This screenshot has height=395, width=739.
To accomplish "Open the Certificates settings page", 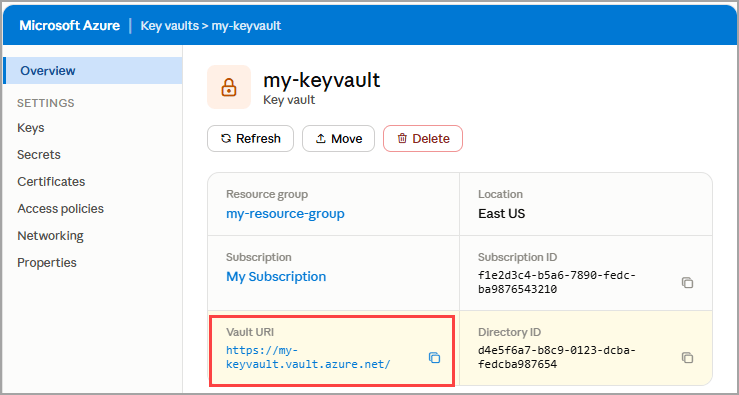I will click(51, 181).
